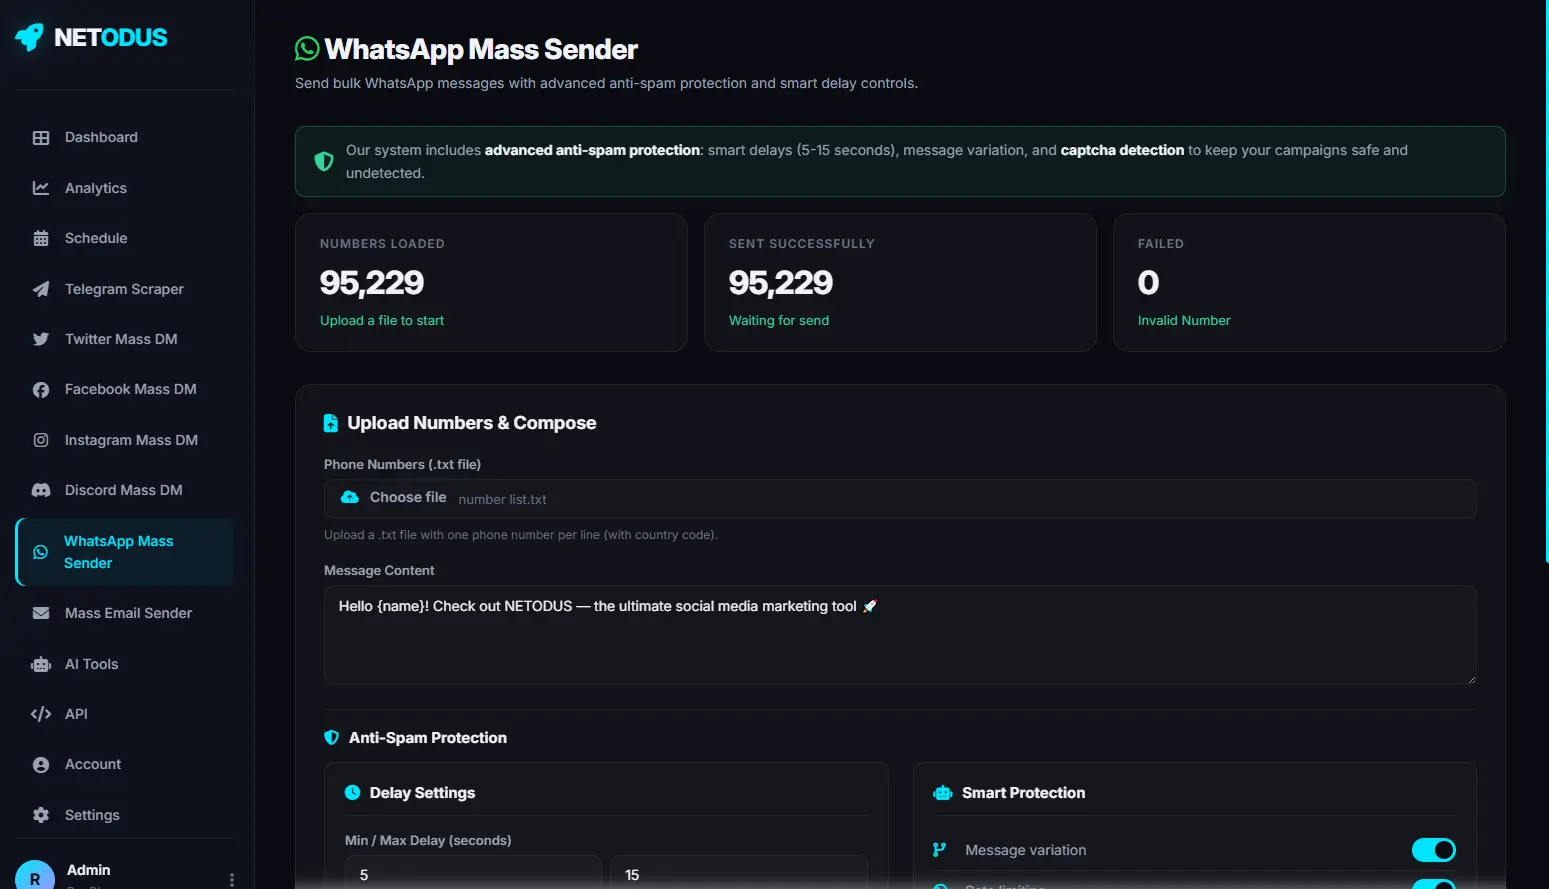Image resolution: width=1549 pixels, height=889 pixels.
Task: Open Instagram Mass DM via camera icon
Action: [41, 440]
